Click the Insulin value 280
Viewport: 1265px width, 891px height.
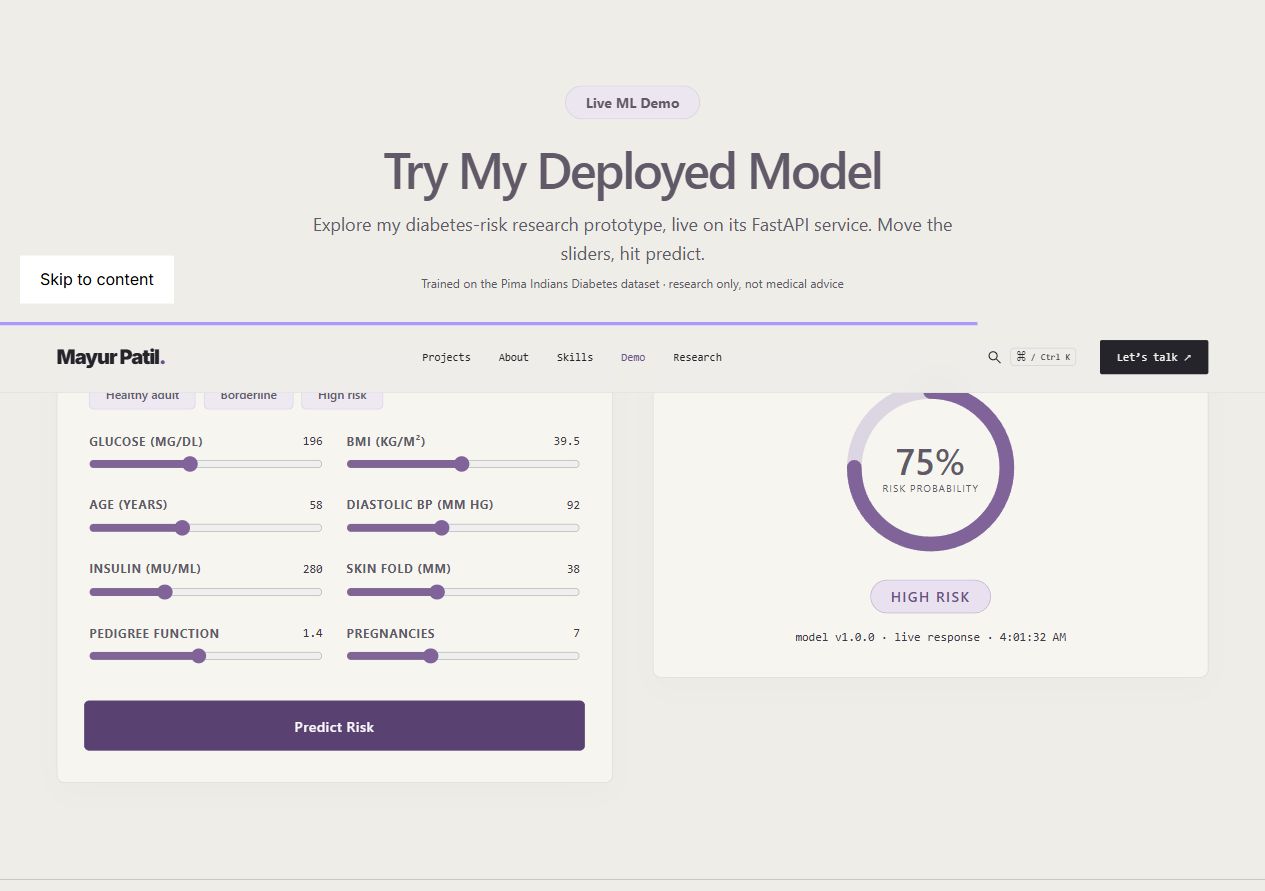click(312, 569)
